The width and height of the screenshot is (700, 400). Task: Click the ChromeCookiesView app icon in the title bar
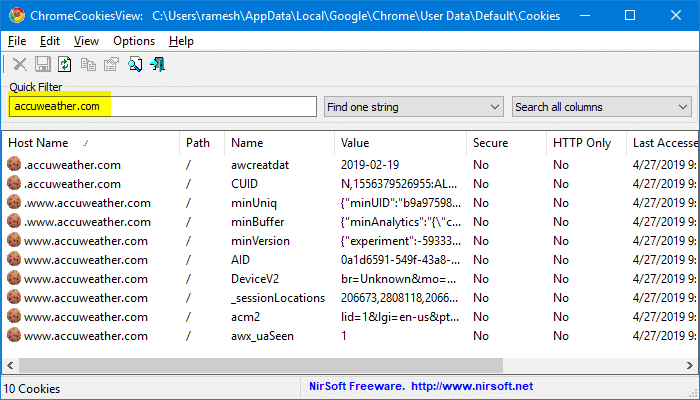pos(17,16)
